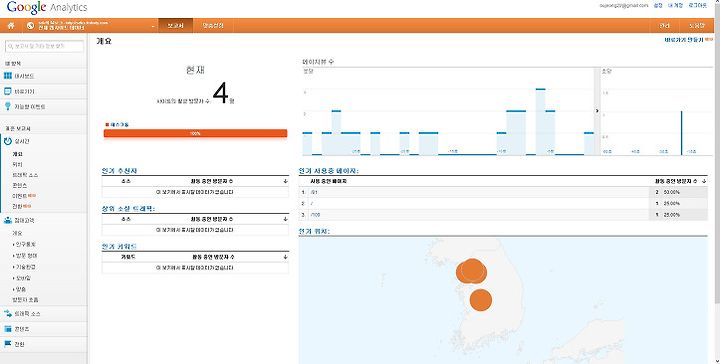Image resolution: width=720 pixels, height=364 pixels.
Task: Click the report search input field
Action: tap(45, 46)
